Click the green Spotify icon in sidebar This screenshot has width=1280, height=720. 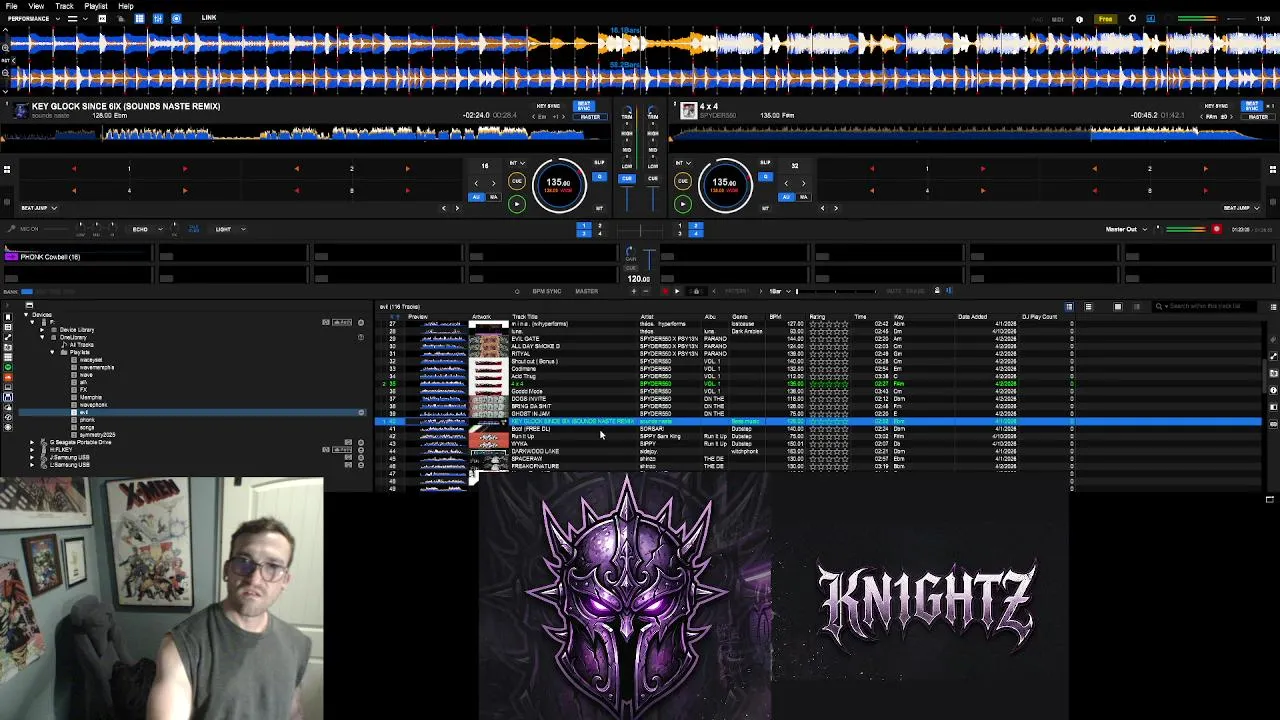[8, 367]
